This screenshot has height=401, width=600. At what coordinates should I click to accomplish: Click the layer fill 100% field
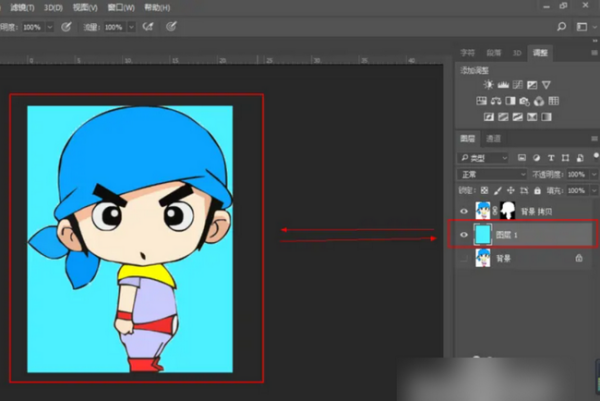point(579,190)
